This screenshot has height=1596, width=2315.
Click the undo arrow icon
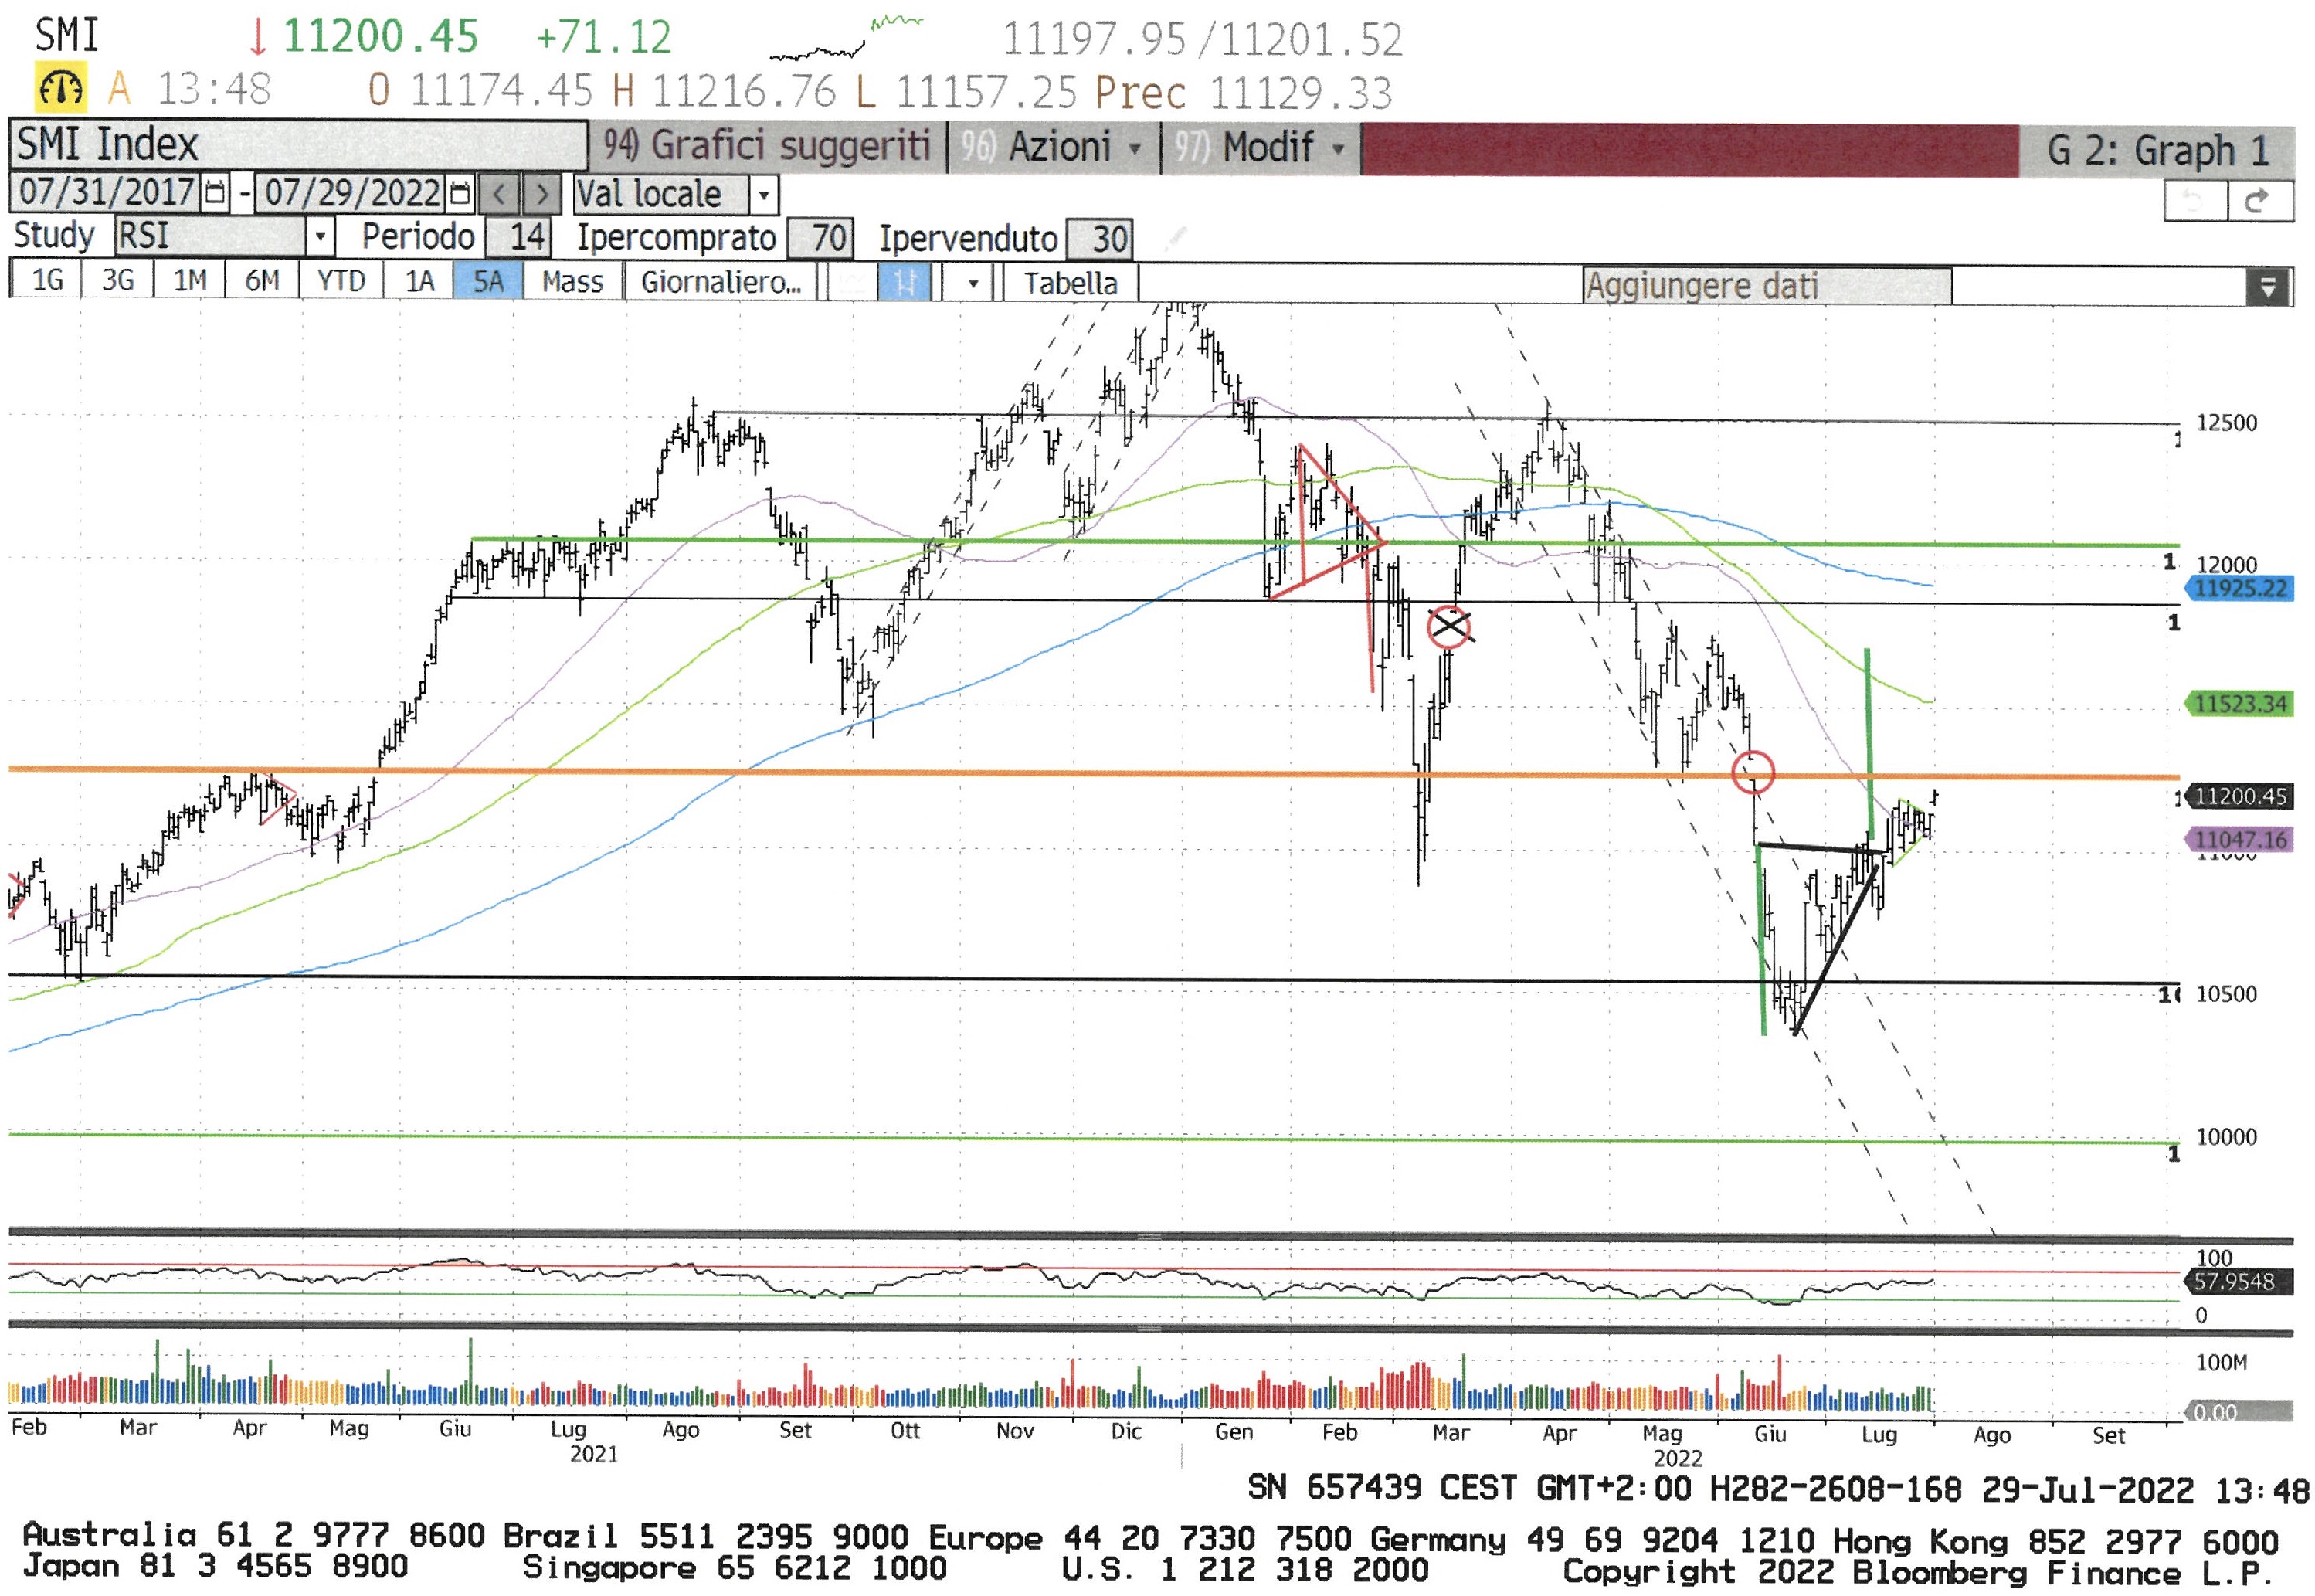2194,202
